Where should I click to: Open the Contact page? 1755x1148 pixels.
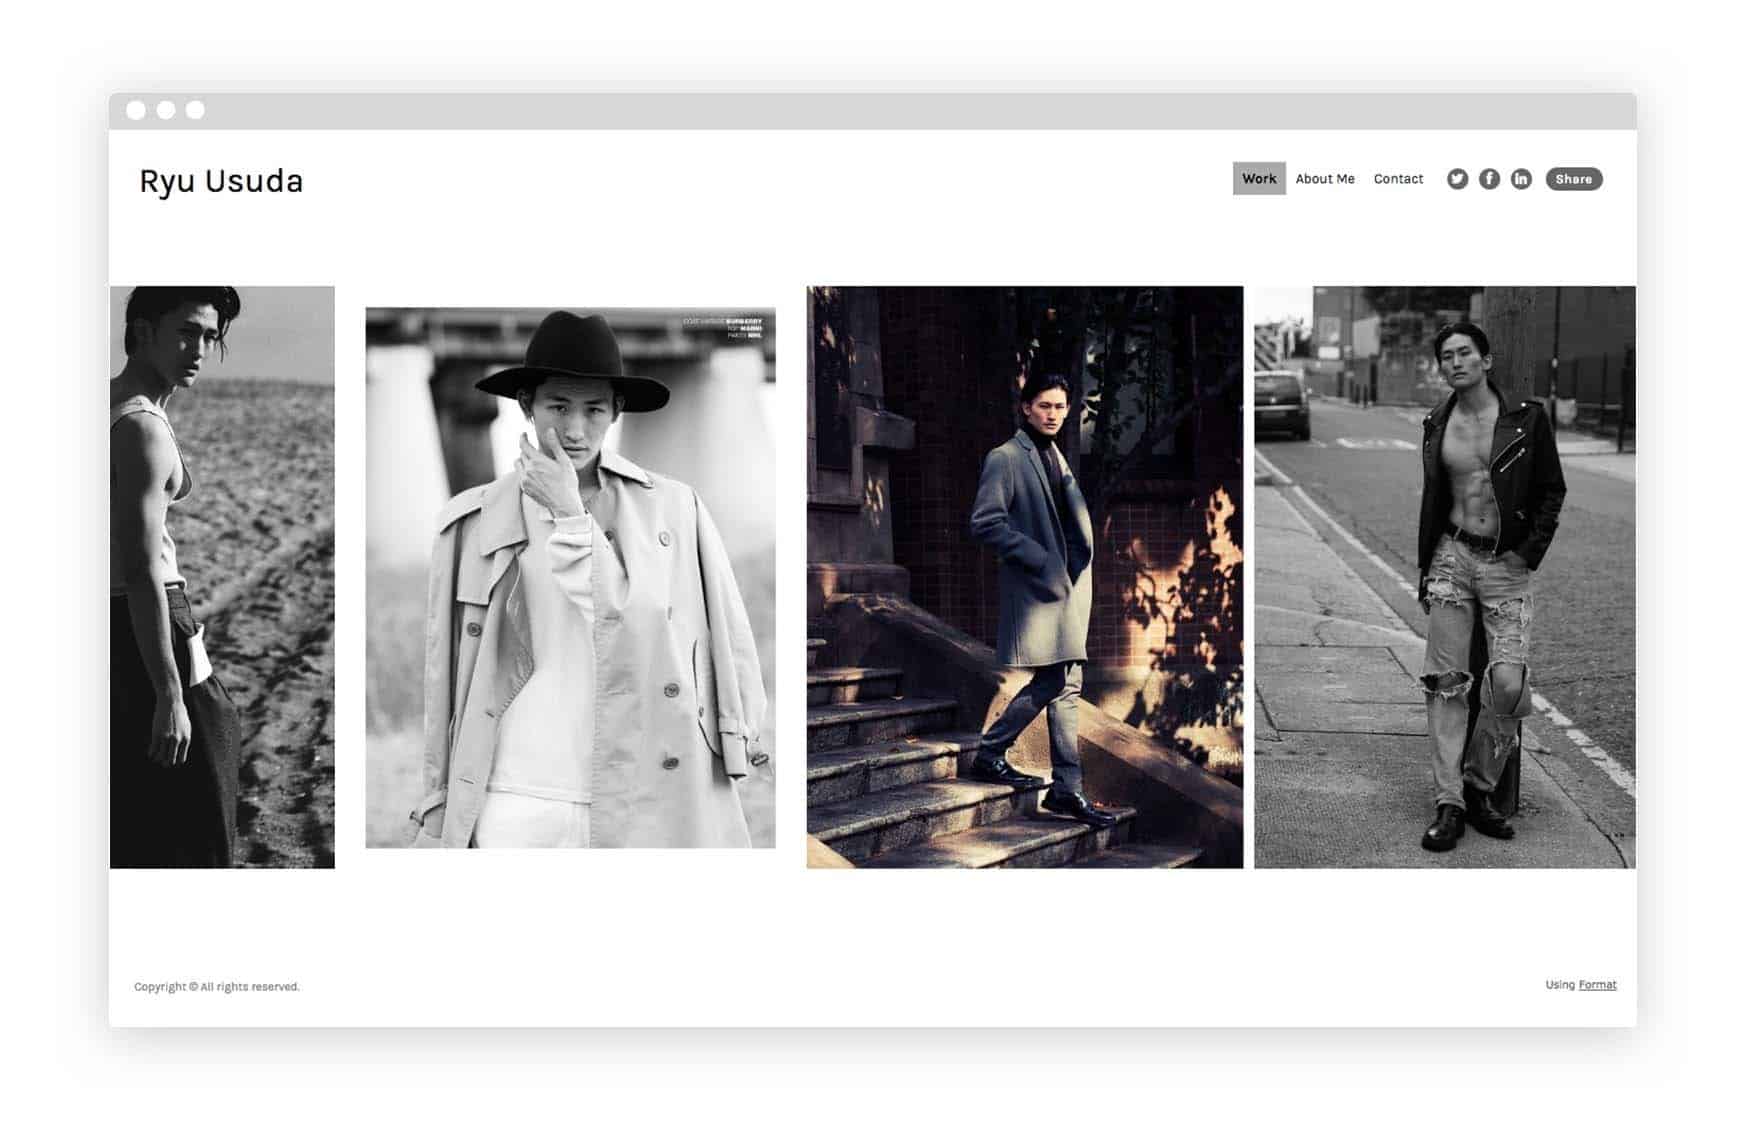coord(1398,179)
